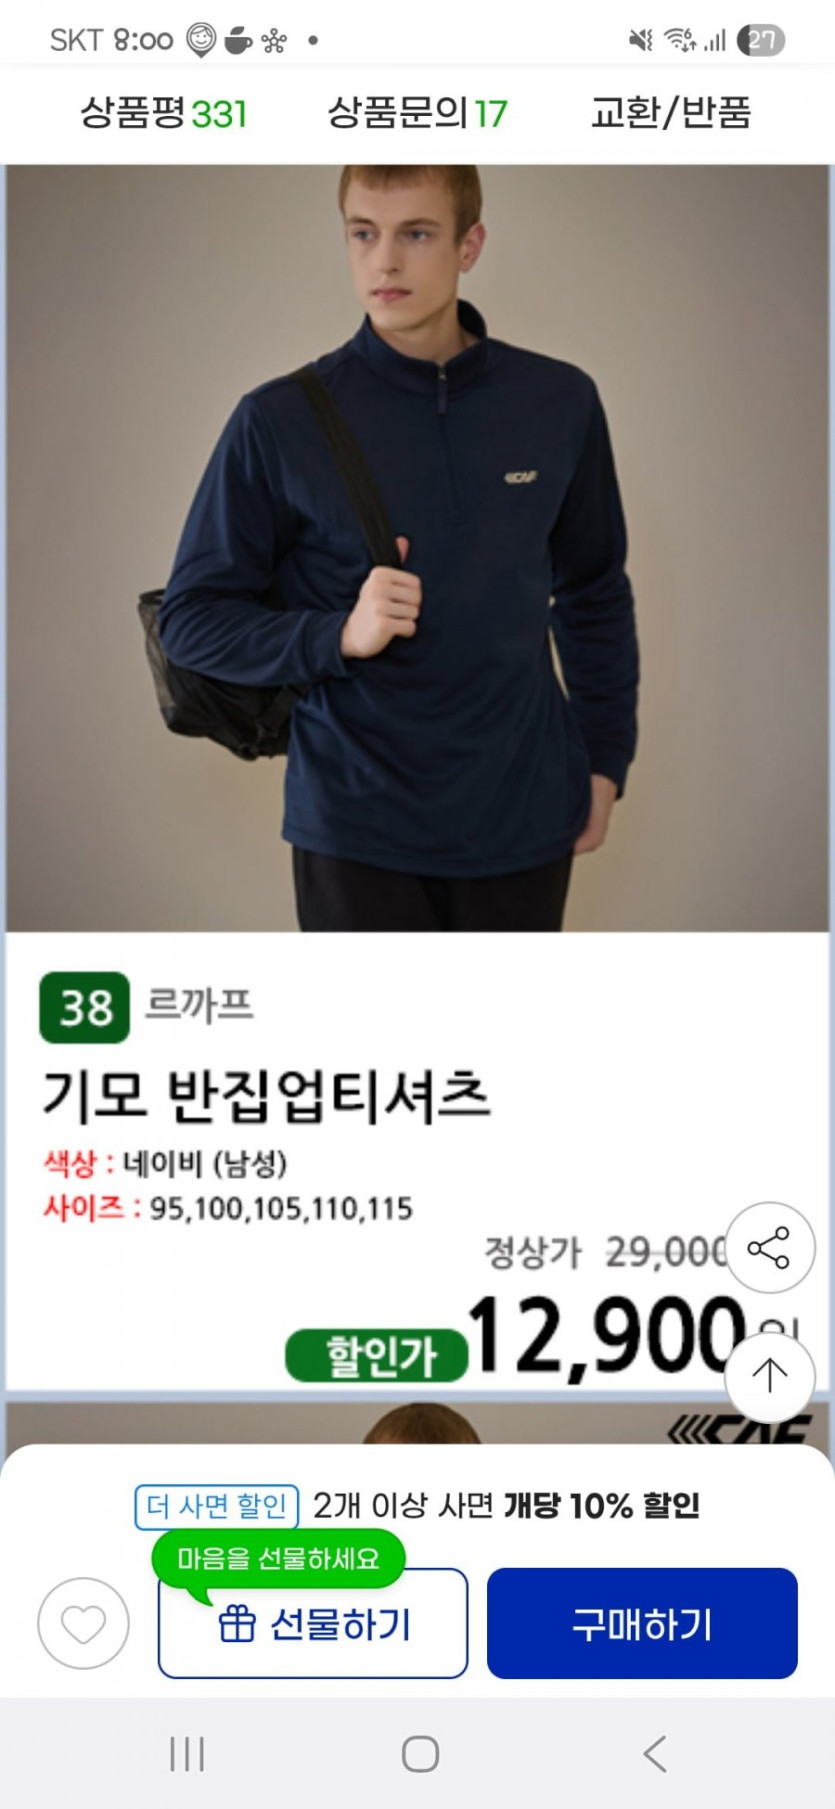This screenshot has height=1809, width=835.
Task: Tap the 르까프 brand name
Action: (199, 1004)
